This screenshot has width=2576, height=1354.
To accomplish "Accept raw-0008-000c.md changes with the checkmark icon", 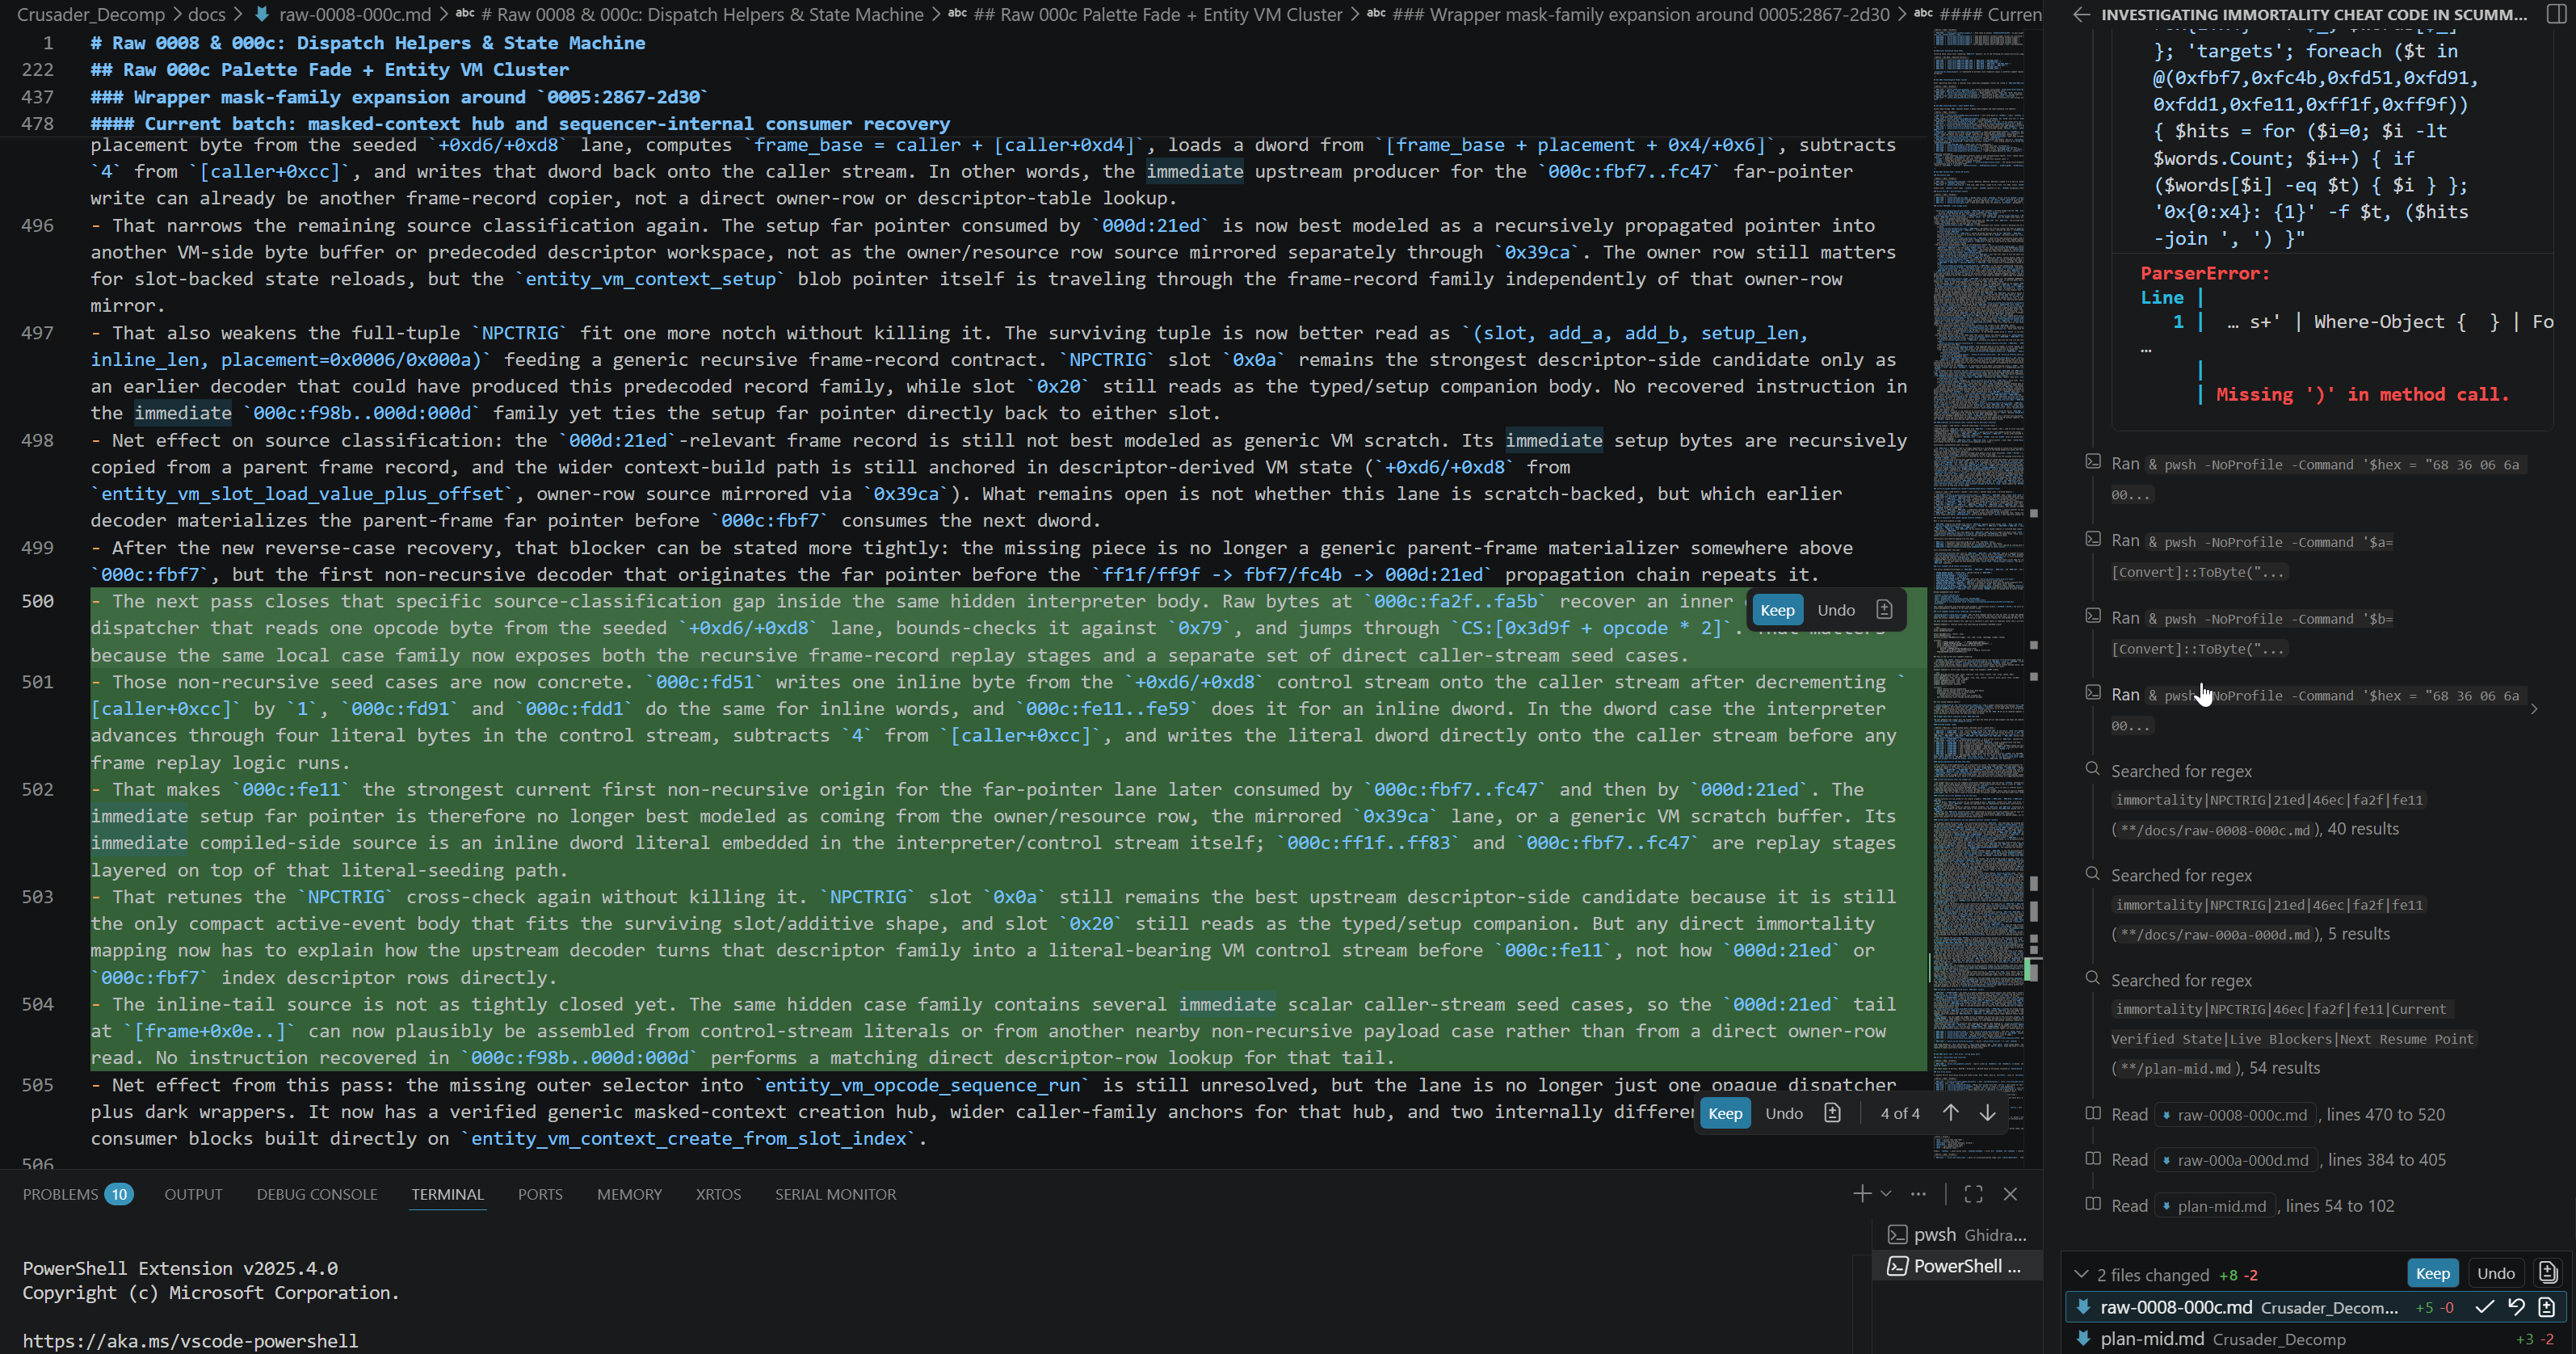I will click(2484, 1307).
